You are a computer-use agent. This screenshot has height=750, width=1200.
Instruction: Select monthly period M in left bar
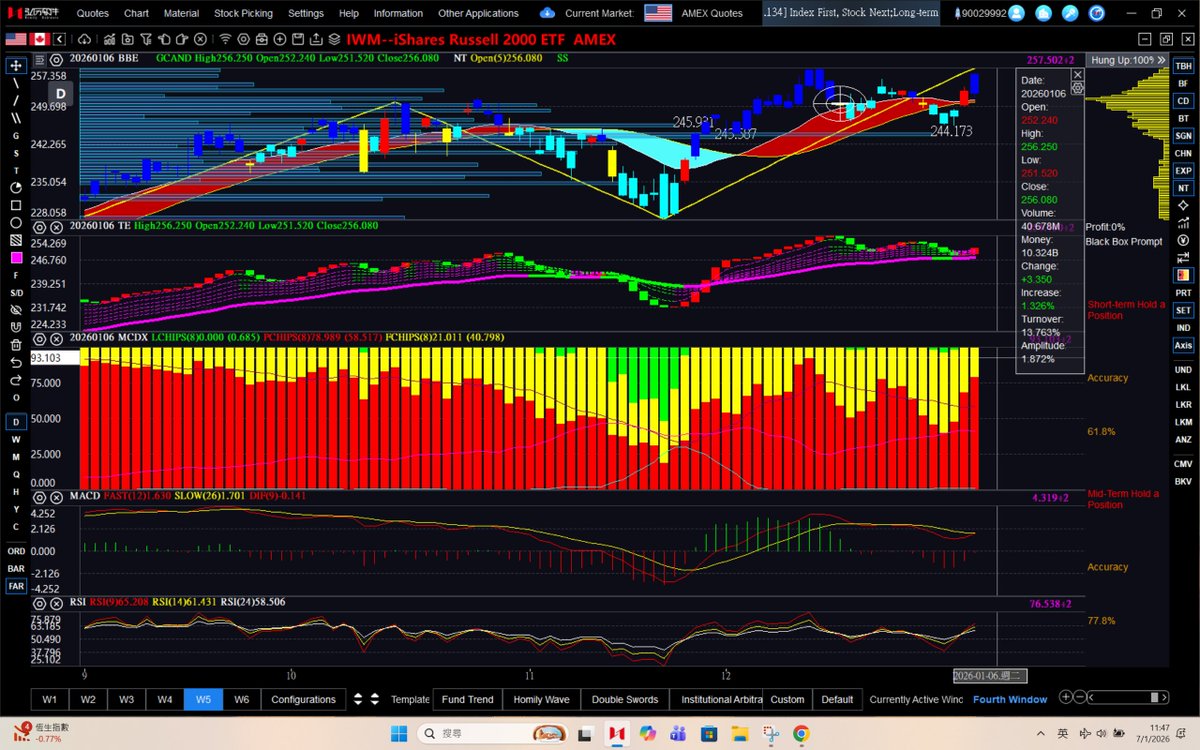[16, 456]
